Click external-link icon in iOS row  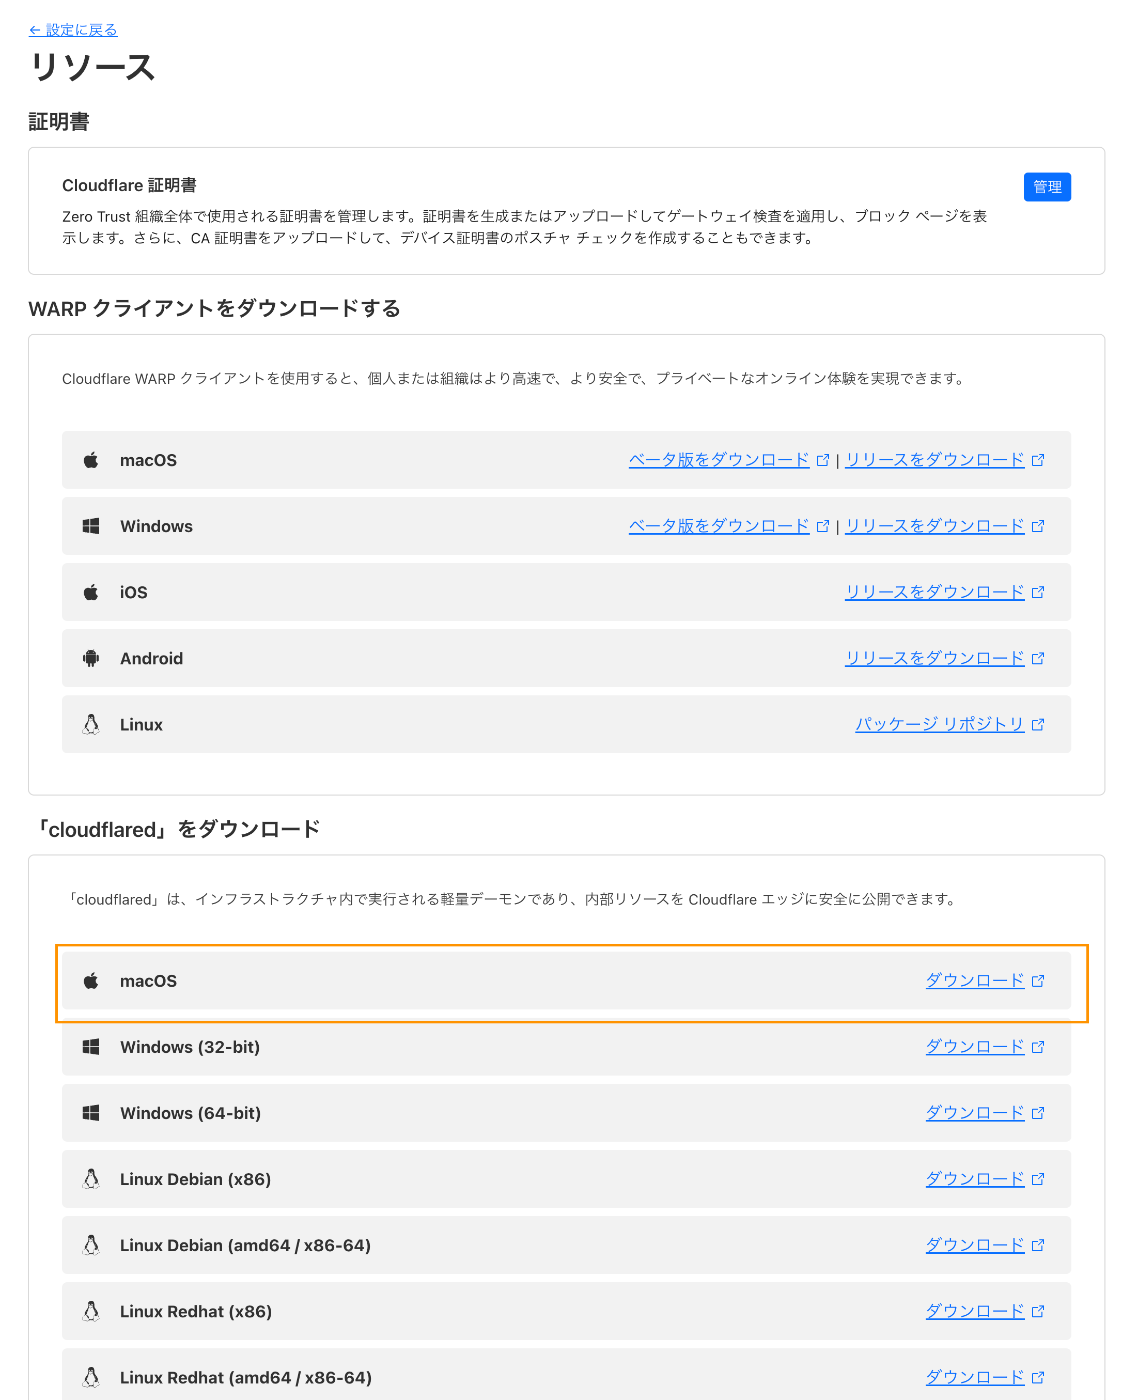point(1038,592)
